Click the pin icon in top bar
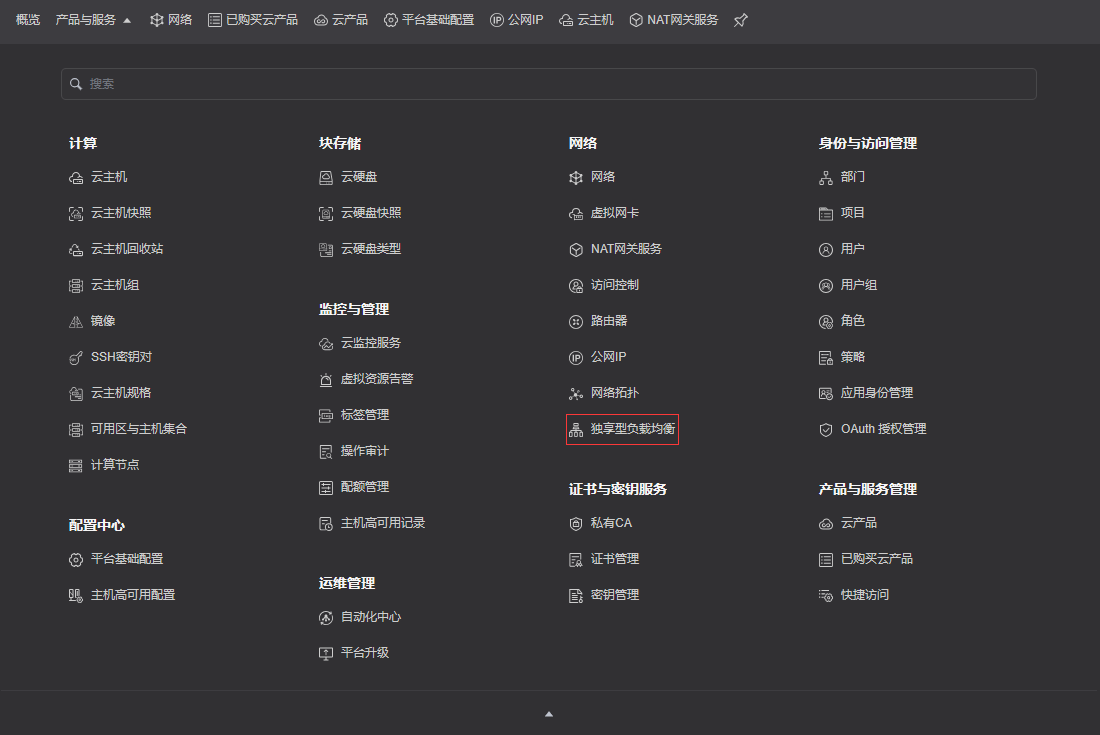The image size is (1100, 735). coord(740,20)
